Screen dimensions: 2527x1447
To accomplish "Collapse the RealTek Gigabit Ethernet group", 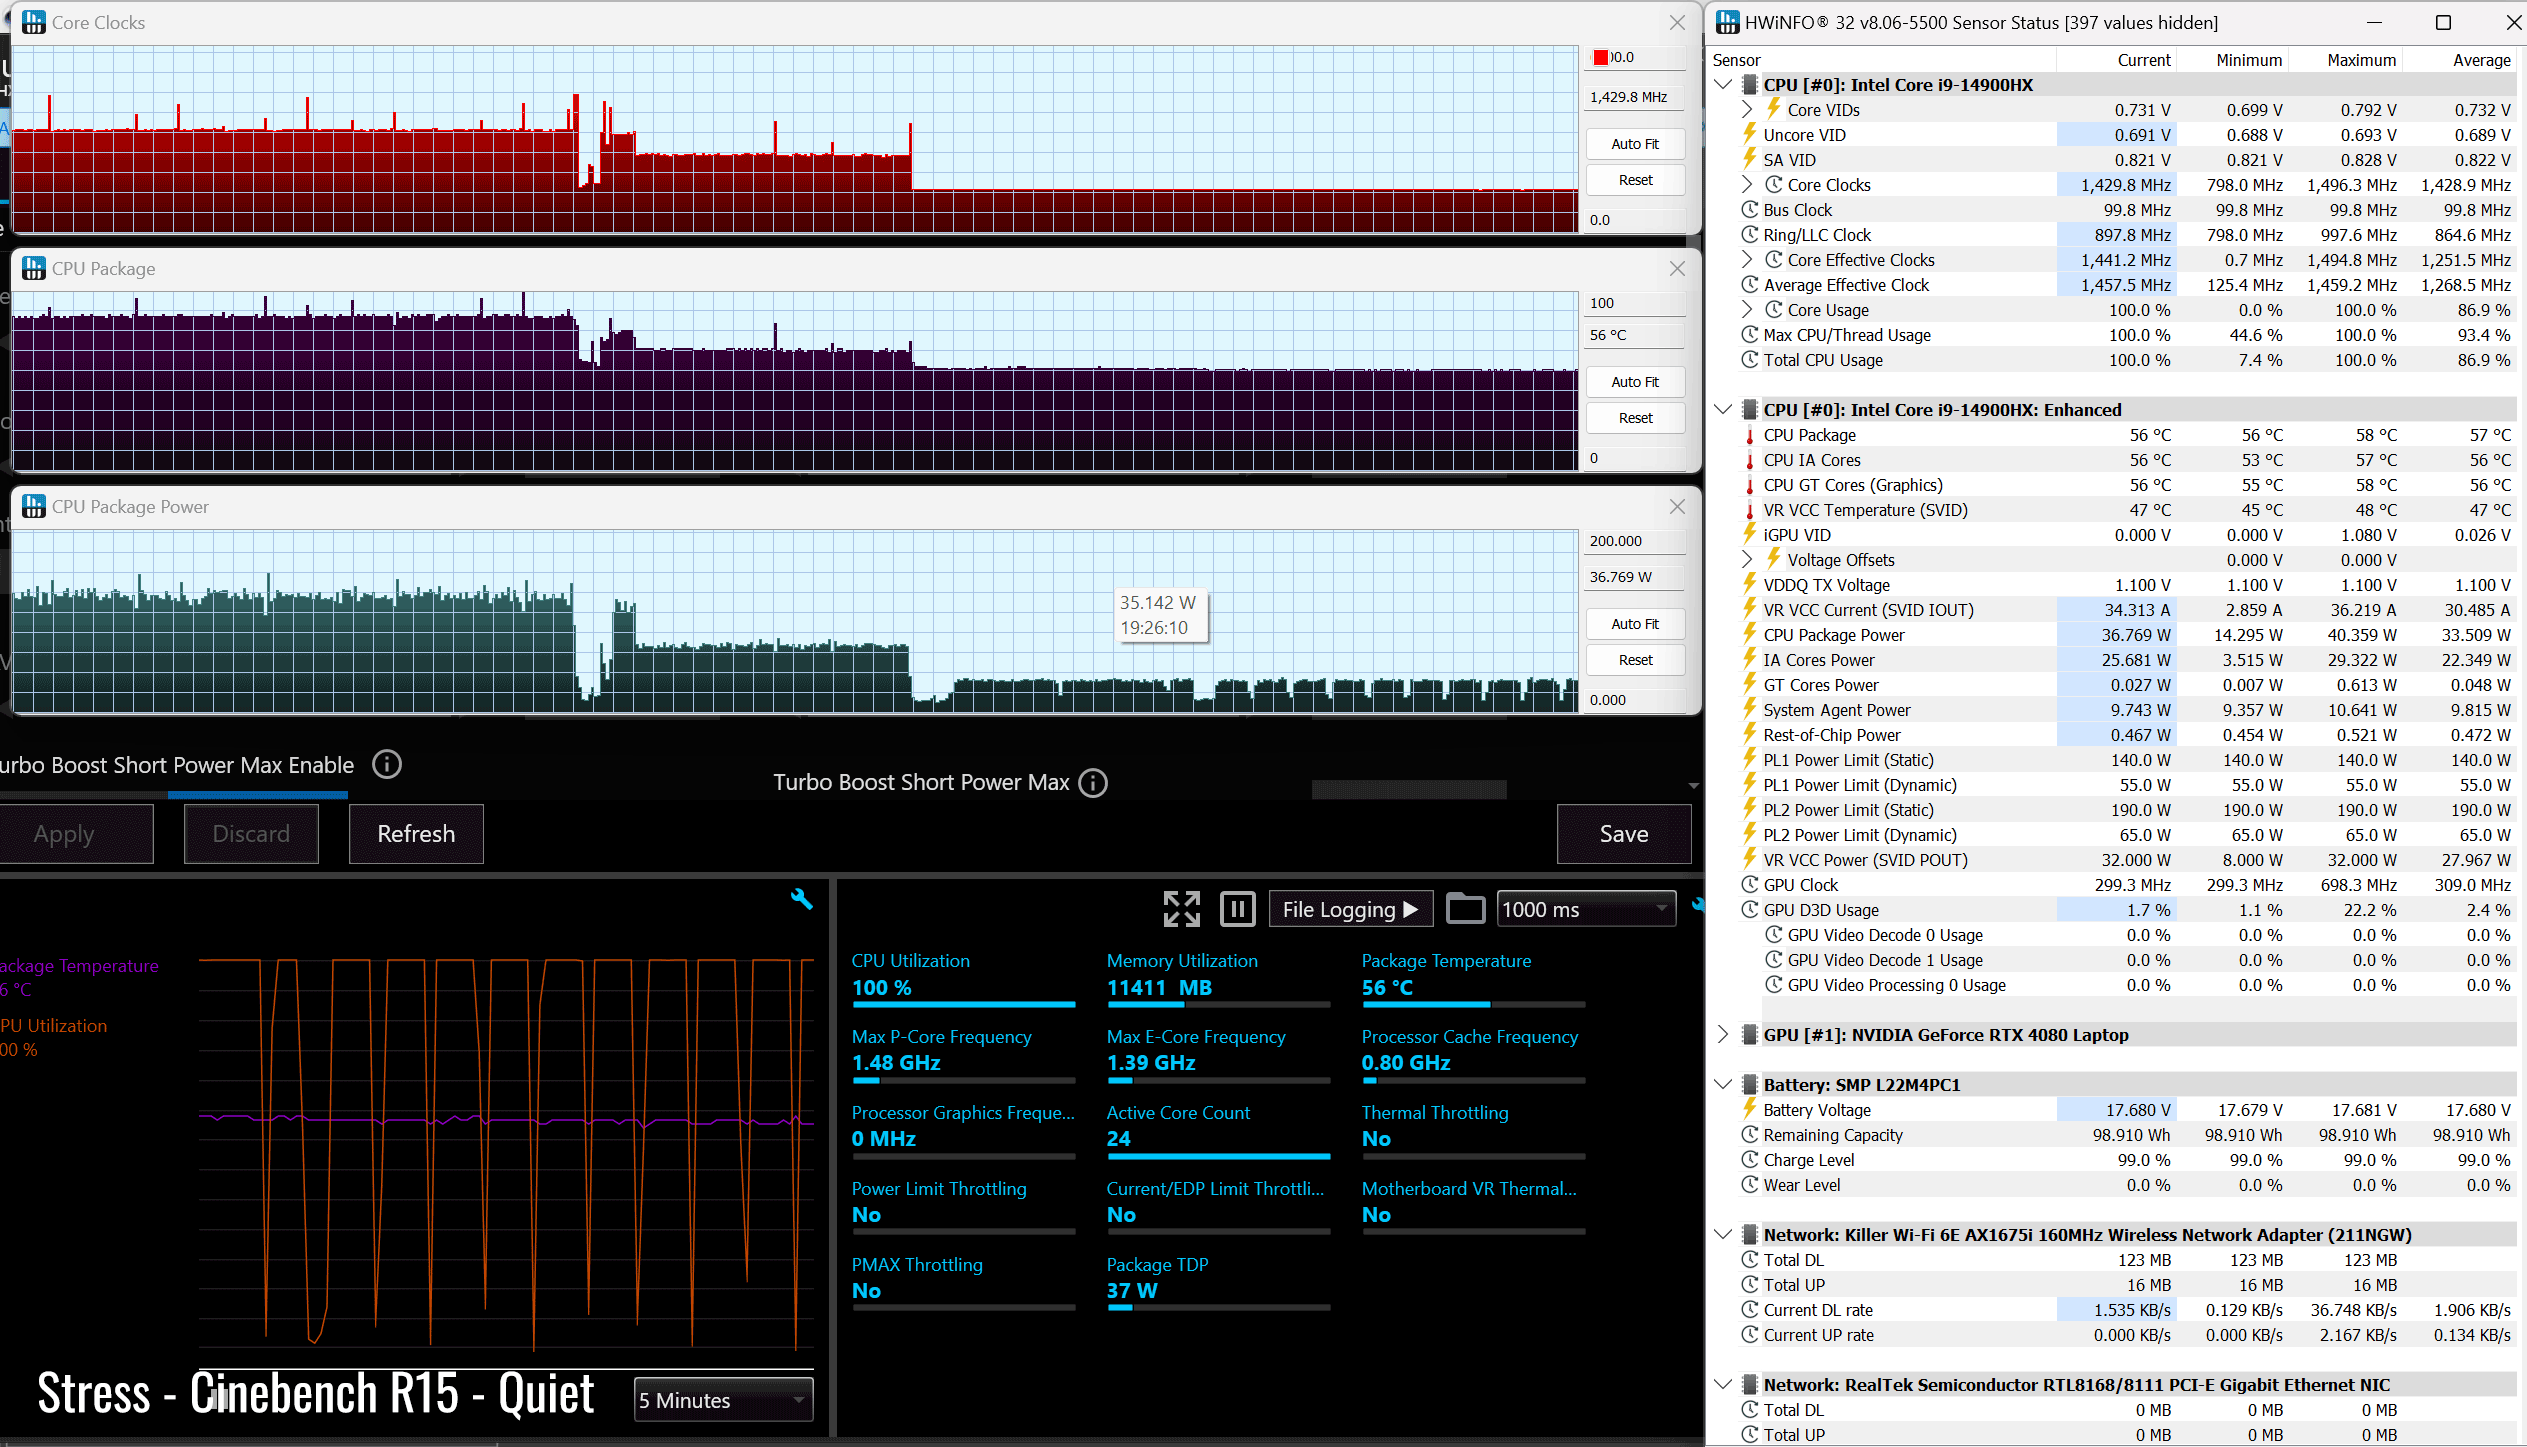I will point(1723,1385).
